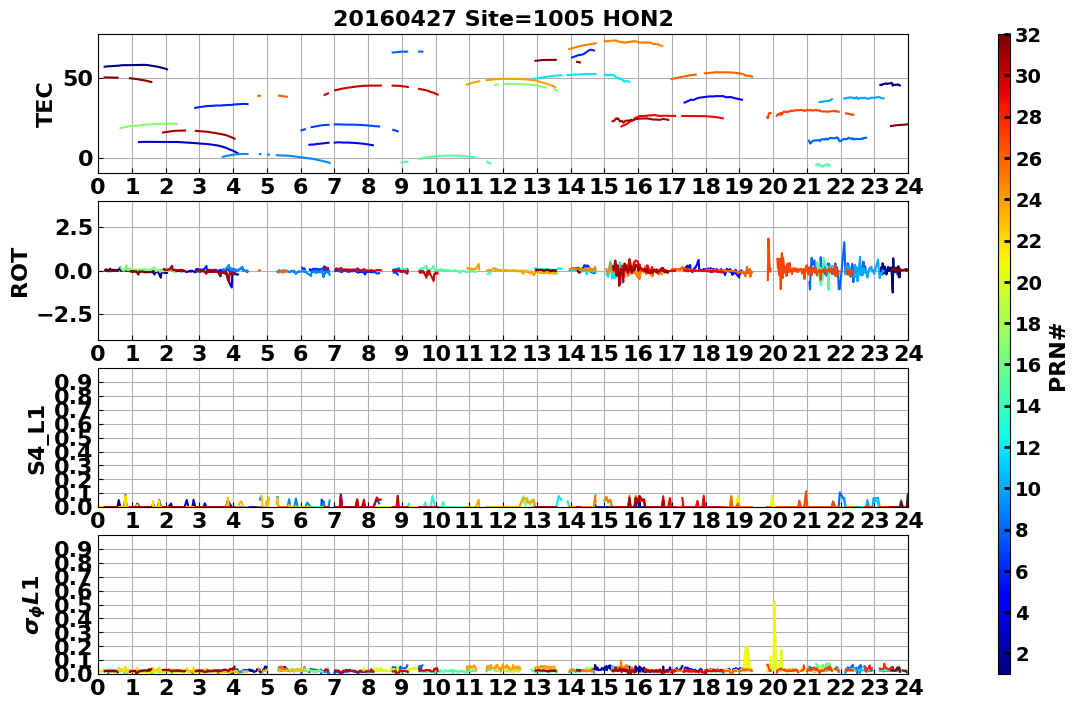Click the "10" tick on the PRN colorbar
The height and width of the screenshot is (709, 1077).
1028,488
